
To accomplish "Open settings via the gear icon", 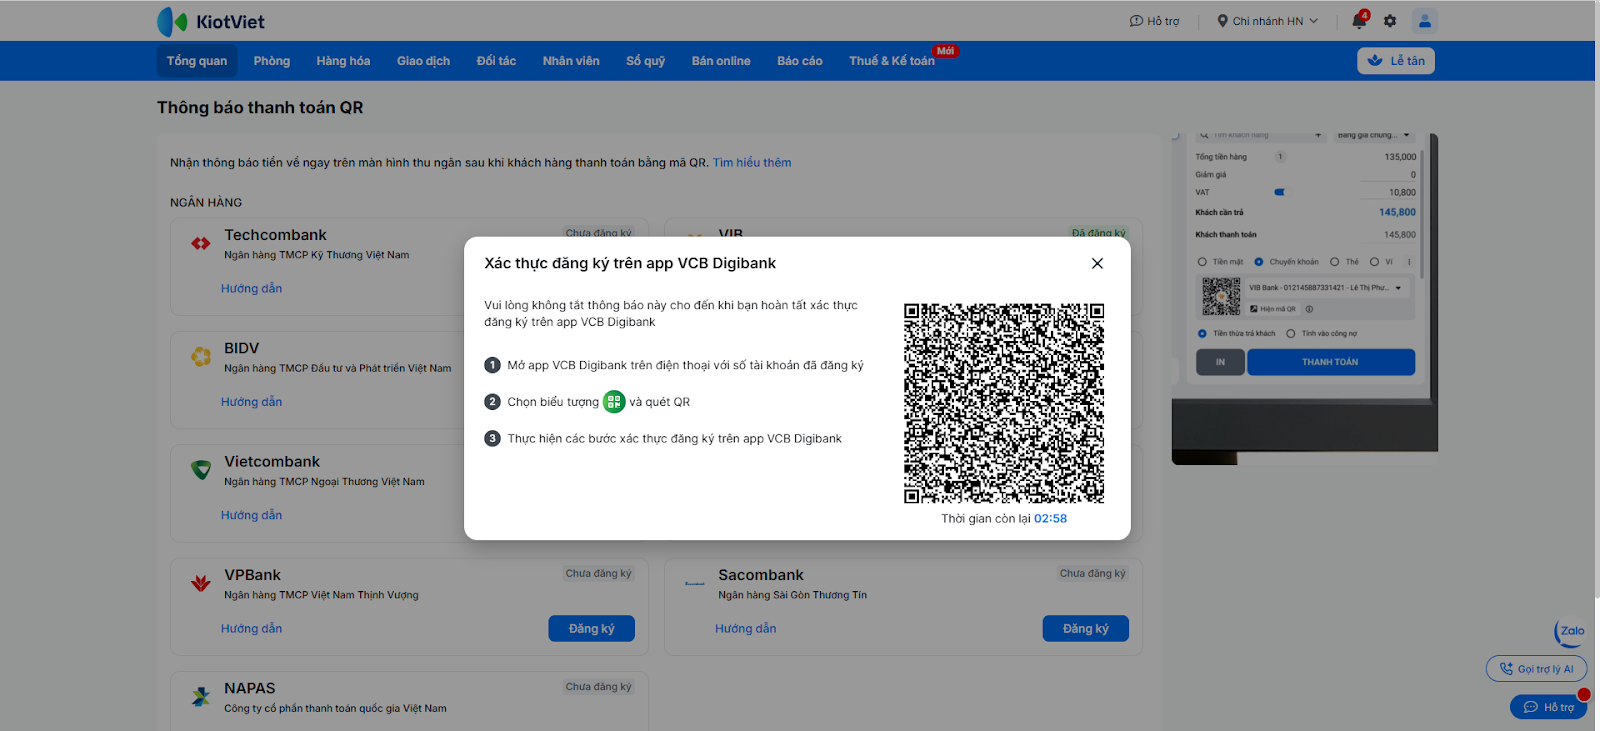I will click(x=1390, y=21).
